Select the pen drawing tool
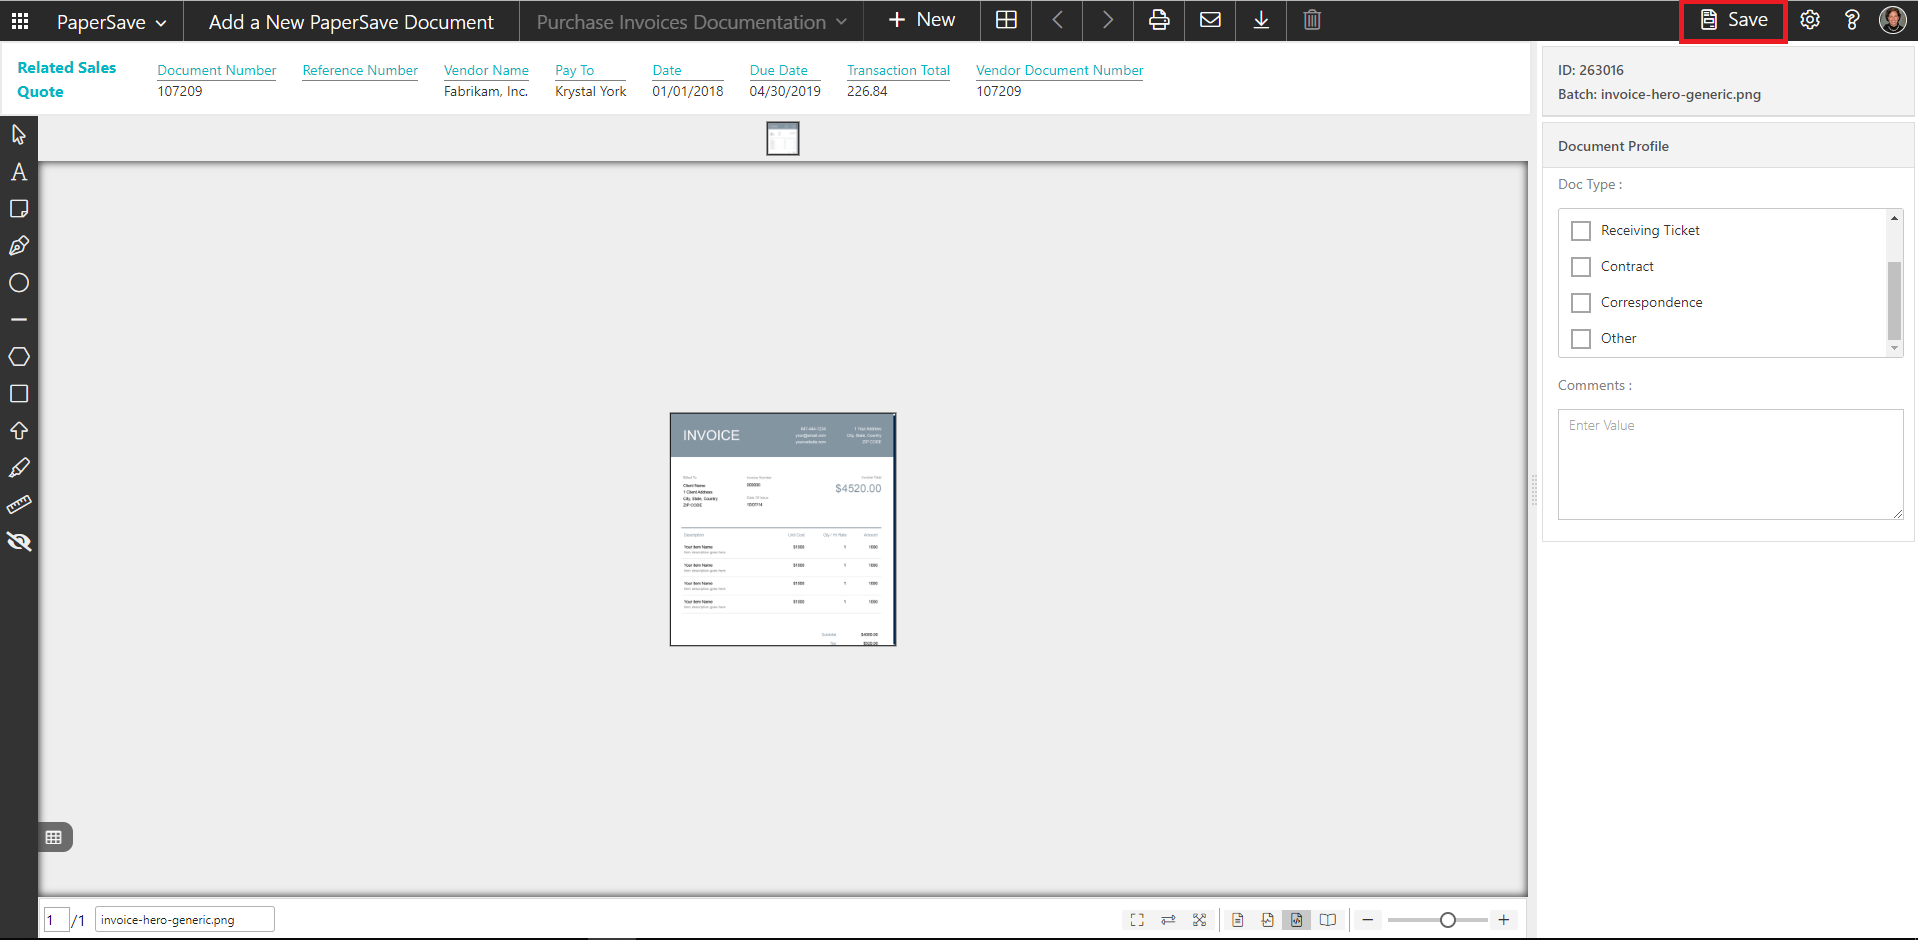Viewport: 1918px width, 940px height. pos(19,246)
